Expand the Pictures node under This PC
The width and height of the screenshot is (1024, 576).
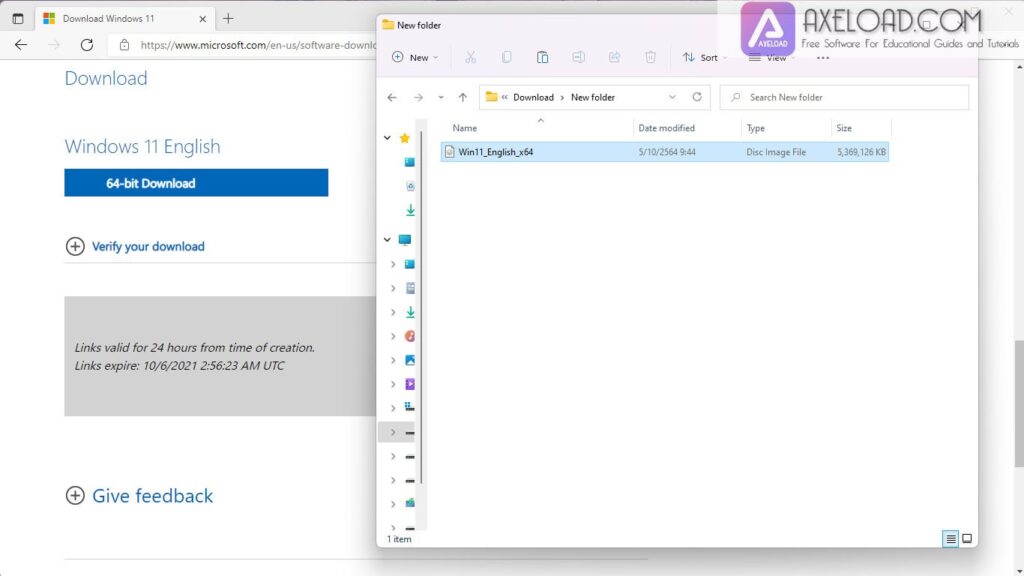[x=393, y=360]
